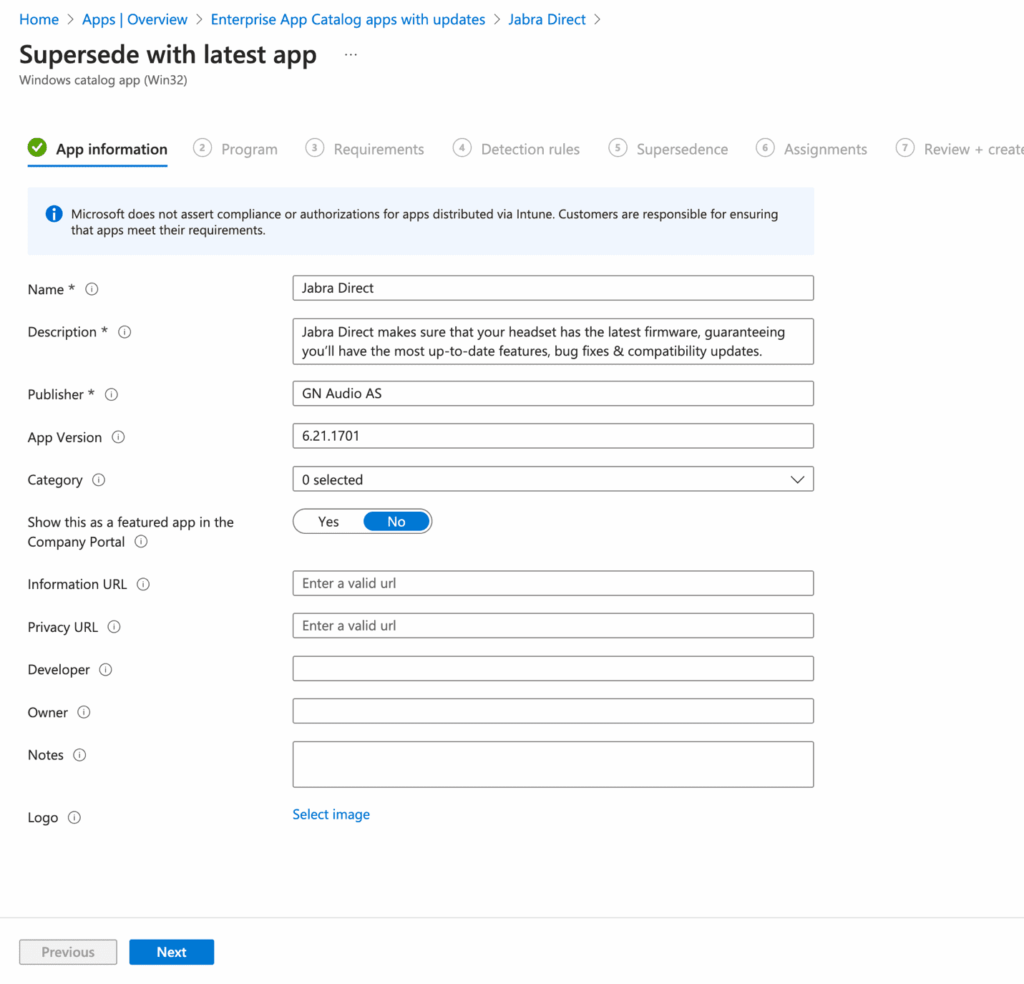Click the info icon next to Category
This screenshot has height=984, width=1024.
(99, 480)
